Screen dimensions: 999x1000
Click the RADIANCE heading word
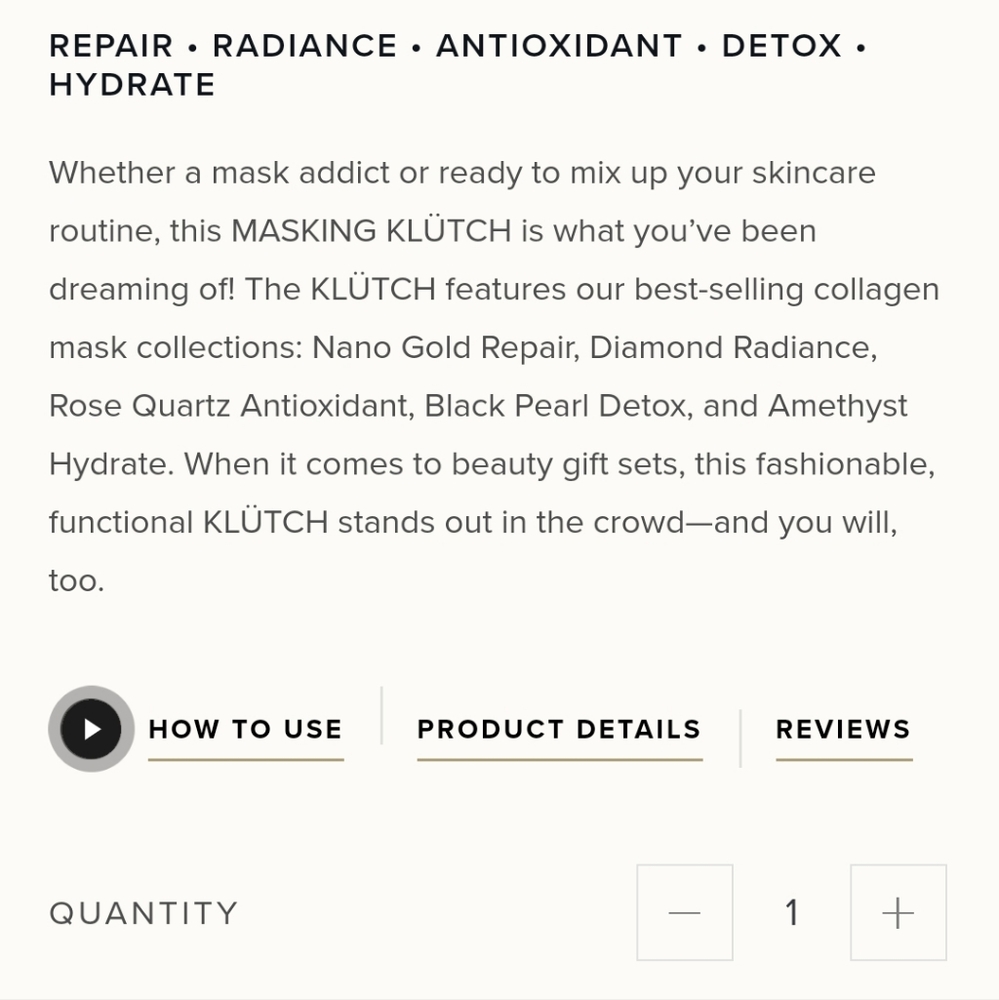tap(305, 46)
